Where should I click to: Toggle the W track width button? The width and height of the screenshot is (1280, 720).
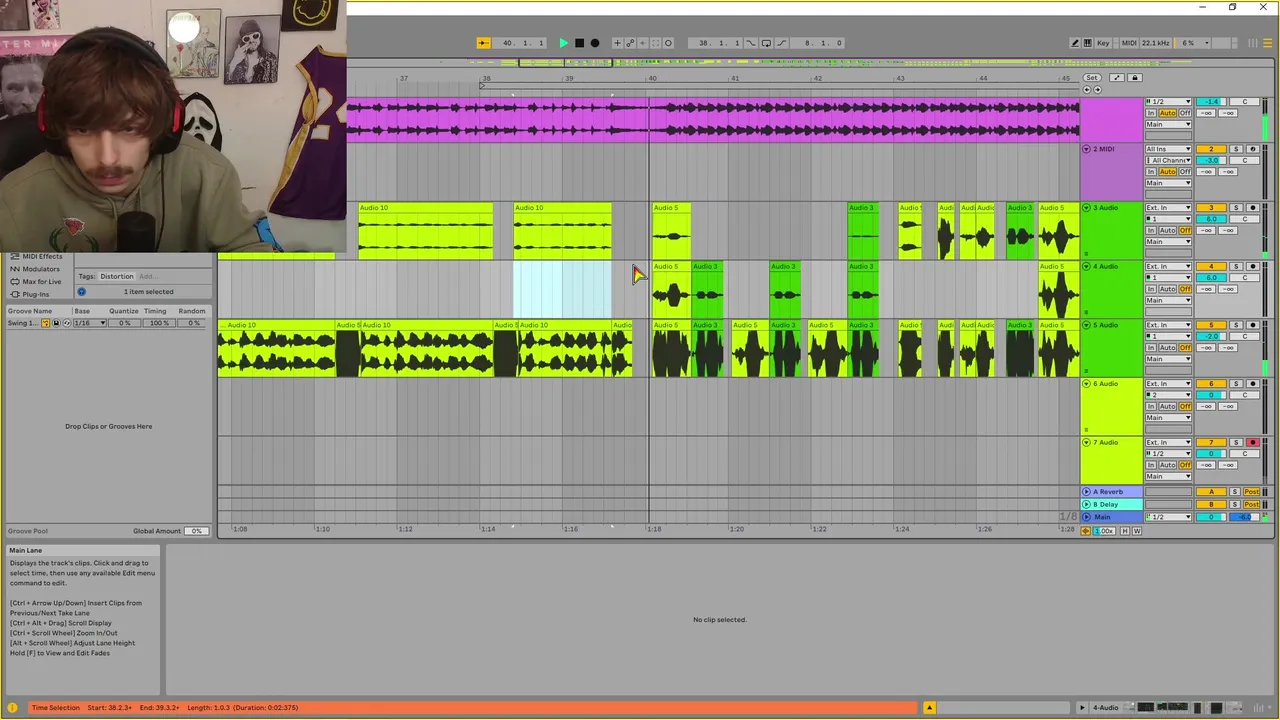[x=1136, y=531]
